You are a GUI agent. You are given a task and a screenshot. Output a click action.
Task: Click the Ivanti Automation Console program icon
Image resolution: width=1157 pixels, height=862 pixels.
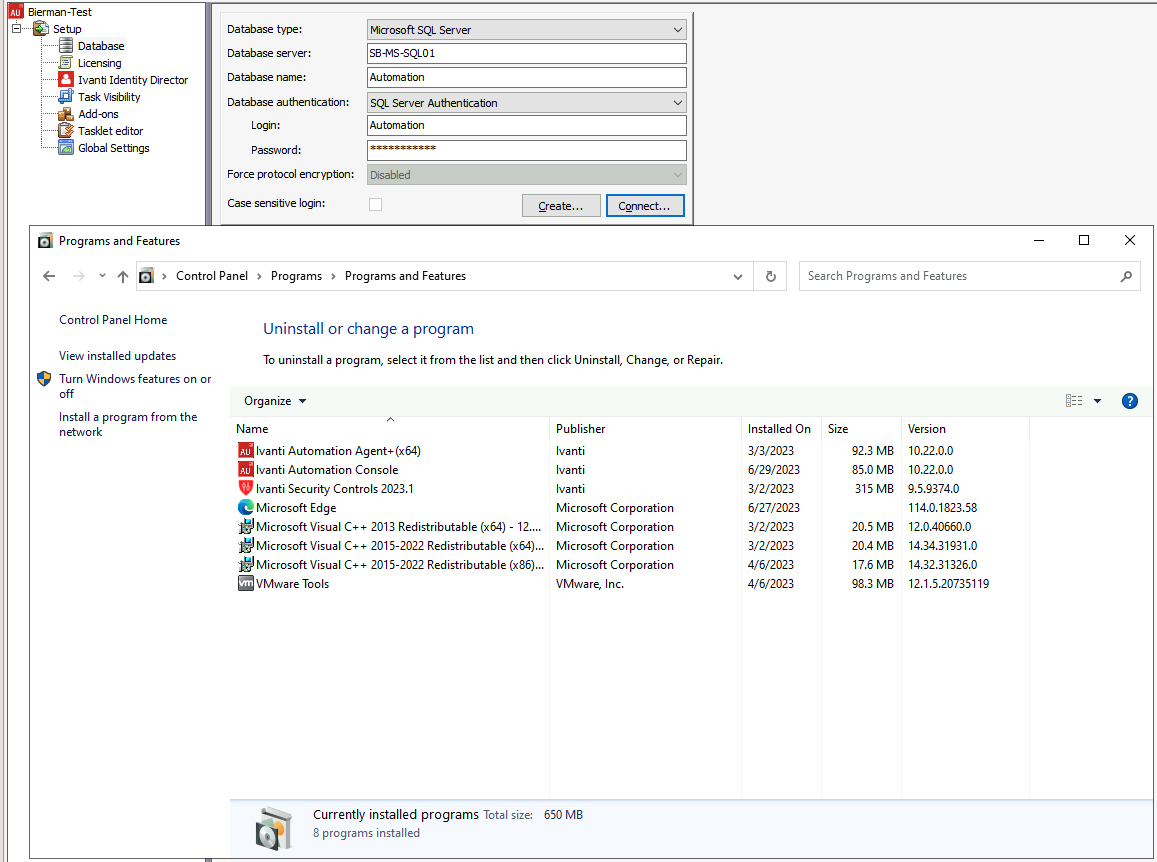coord(246,469)
